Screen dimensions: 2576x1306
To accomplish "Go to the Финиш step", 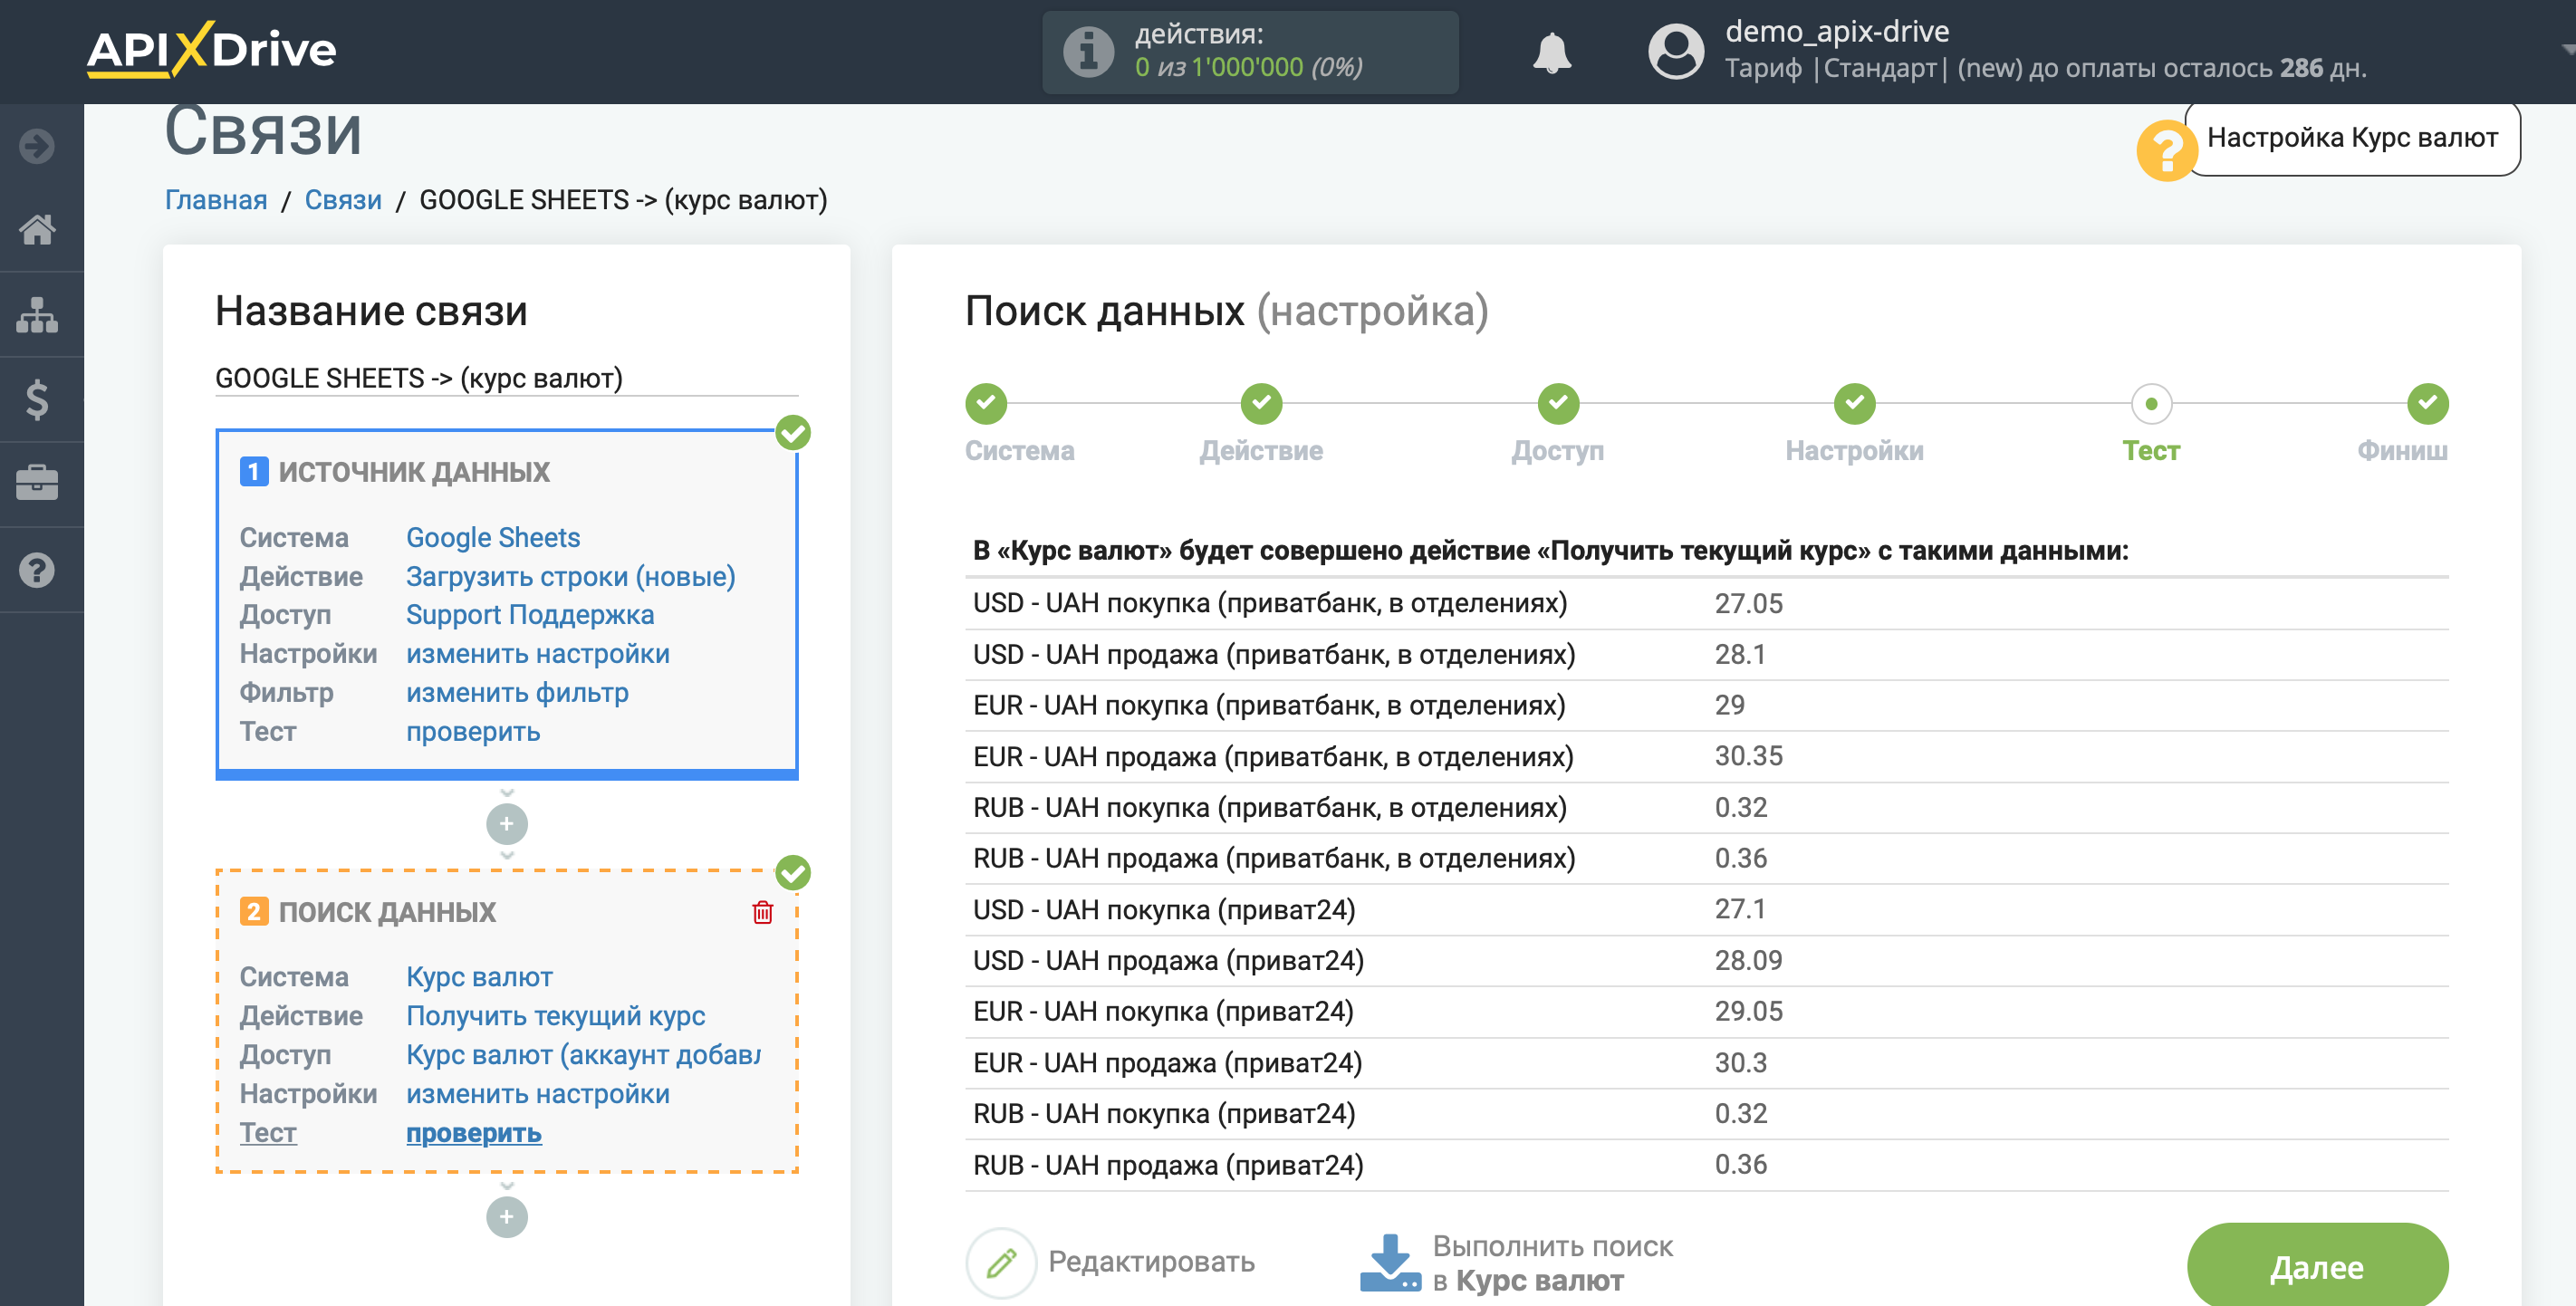I will tap(2427, 403).
